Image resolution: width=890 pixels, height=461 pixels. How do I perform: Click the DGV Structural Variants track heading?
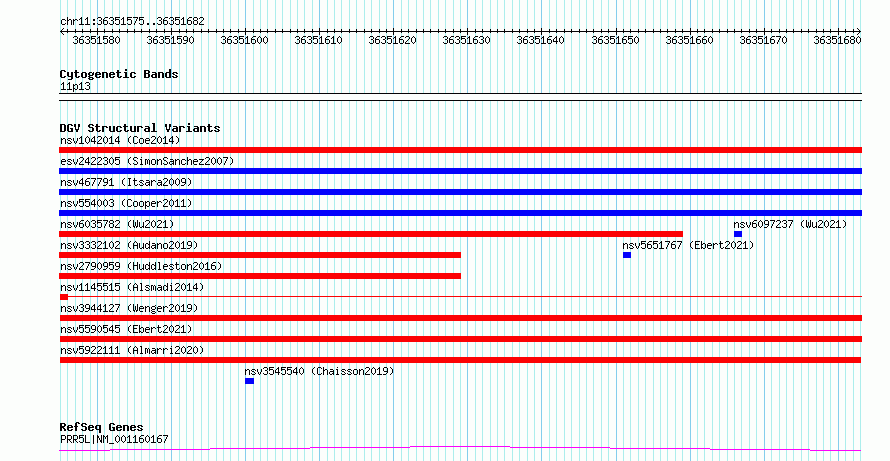[x=140, y=128]
